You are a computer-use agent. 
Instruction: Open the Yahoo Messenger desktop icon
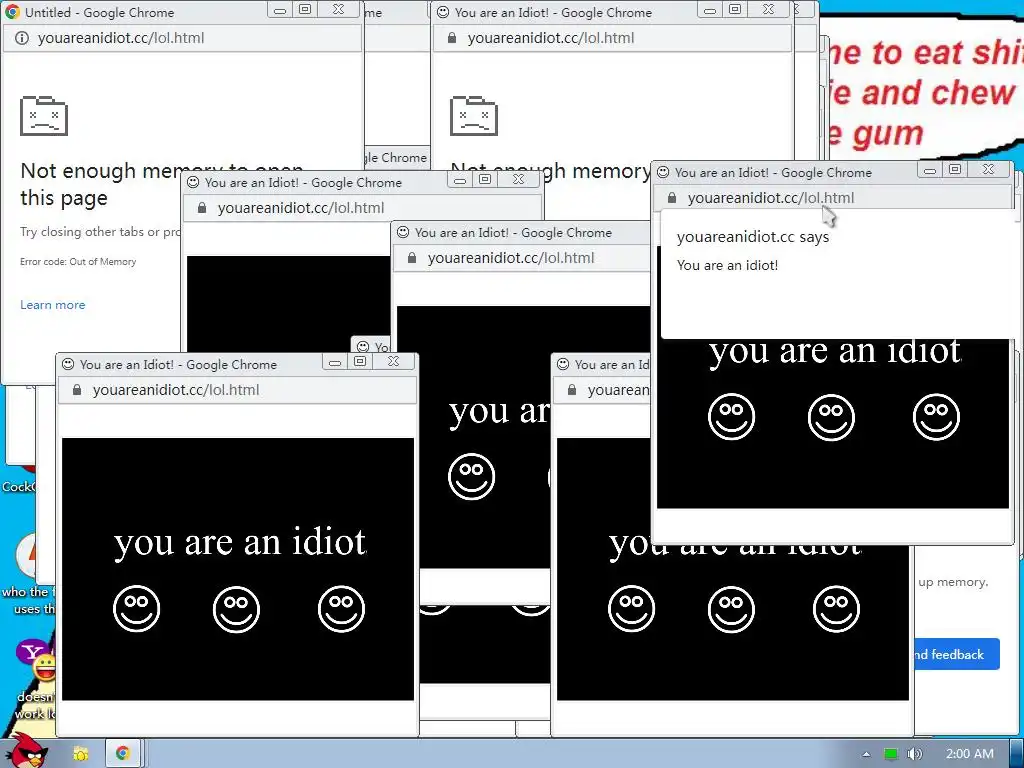click(x=36, y=660)
